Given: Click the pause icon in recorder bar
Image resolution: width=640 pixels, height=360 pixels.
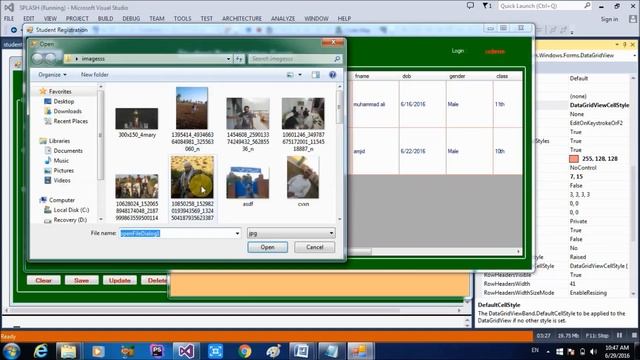Looking at the screenshot, I should (620, 335).
